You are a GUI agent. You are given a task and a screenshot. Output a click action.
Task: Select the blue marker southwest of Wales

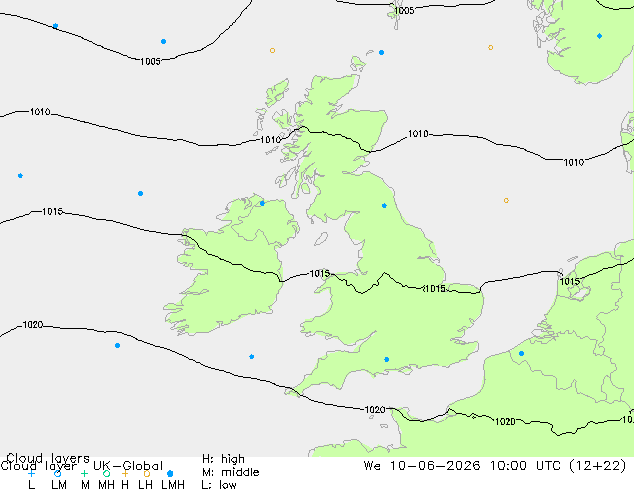pos(251,357)
